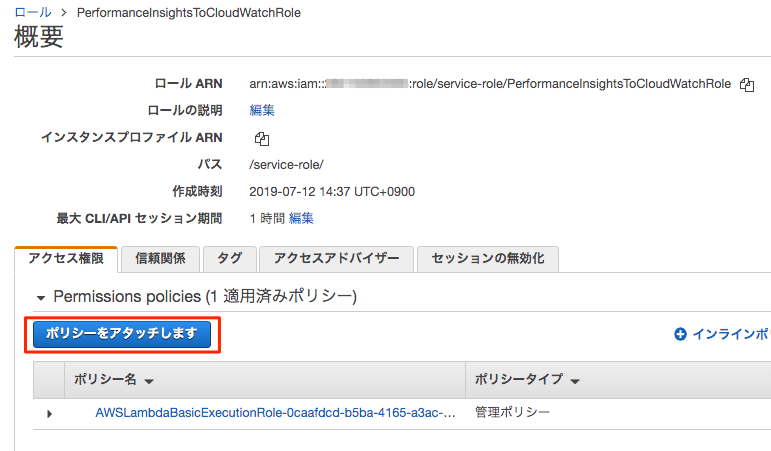Click the 作成時刻 field label

pyautogui.click(x=197, y=191)
